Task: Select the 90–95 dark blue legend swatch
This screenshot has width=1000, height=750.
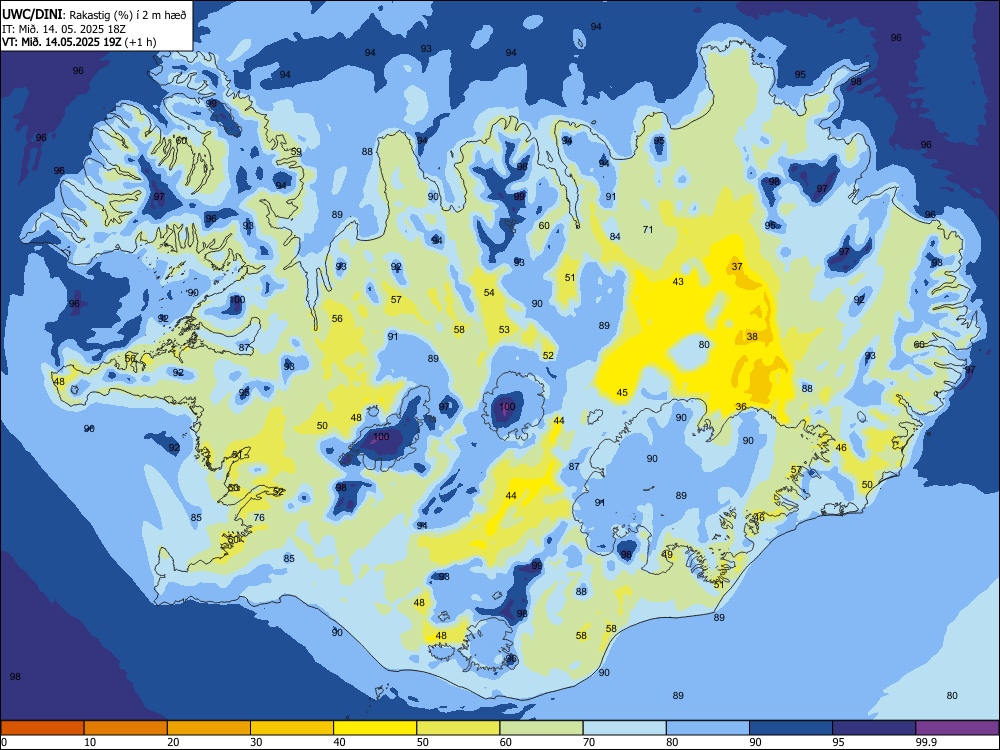Action: click(791, 728)
